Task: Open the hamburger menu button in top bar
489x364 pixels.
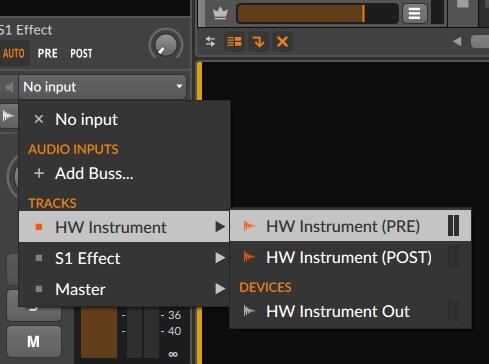Action: coord(414,13)
